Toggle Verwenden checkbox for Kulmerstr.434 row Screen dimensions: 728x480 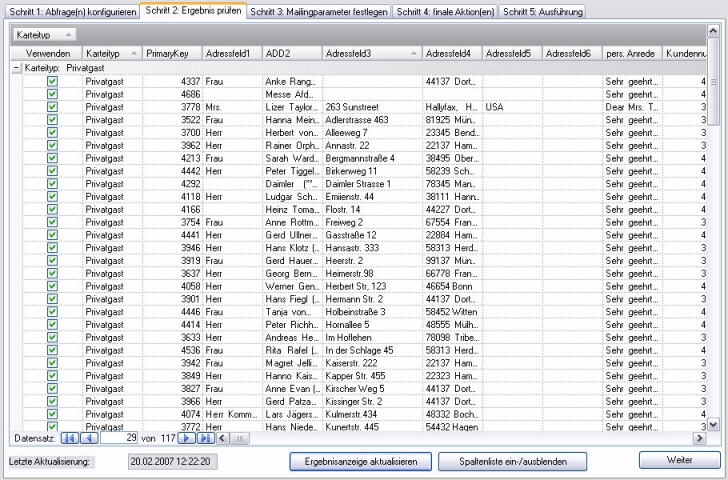pyautogui.click(x=52, y=414)
